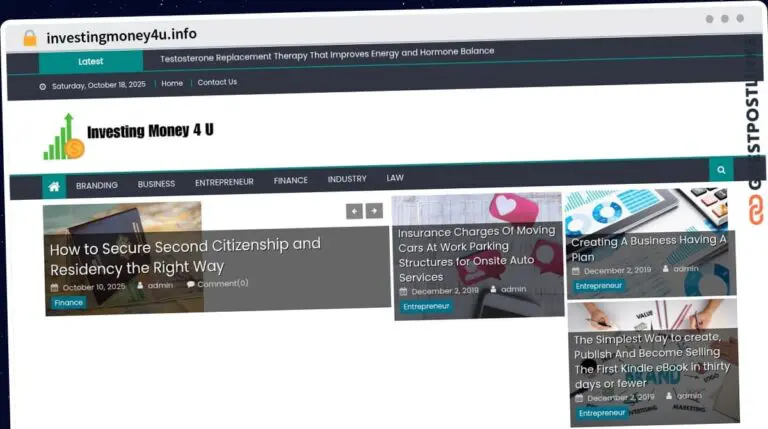Screen dimensions: 768x429
Task: Click the padlock icon in address bar
Action: click(x=30, y=38)
